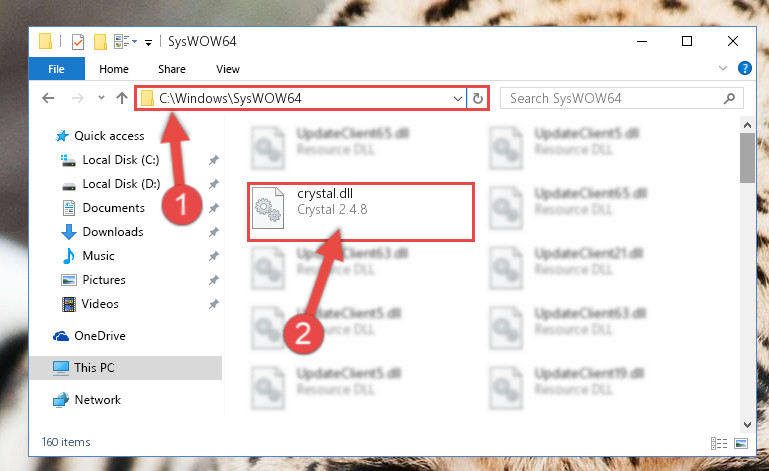The image size is (769, 471).
Task: Switch to large thumbnails view icon
Action: pyautogui.click(x=741, y=444)
